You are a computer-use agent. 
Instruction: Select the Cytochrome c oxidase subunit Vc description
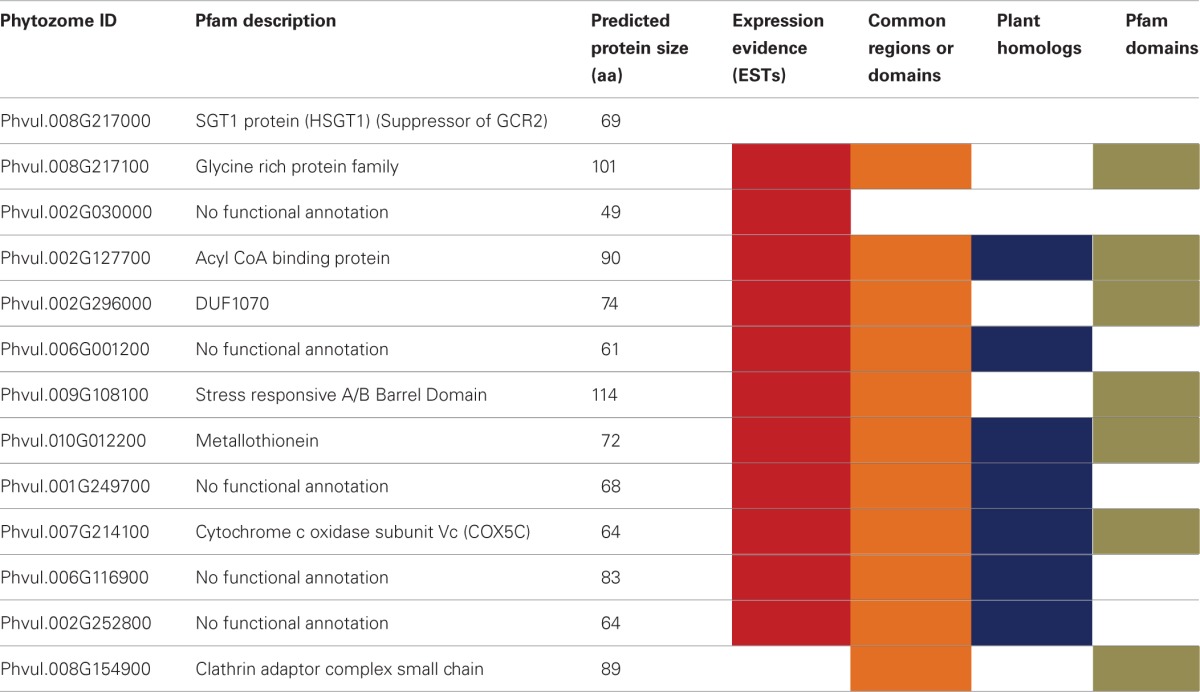[362, 532]
